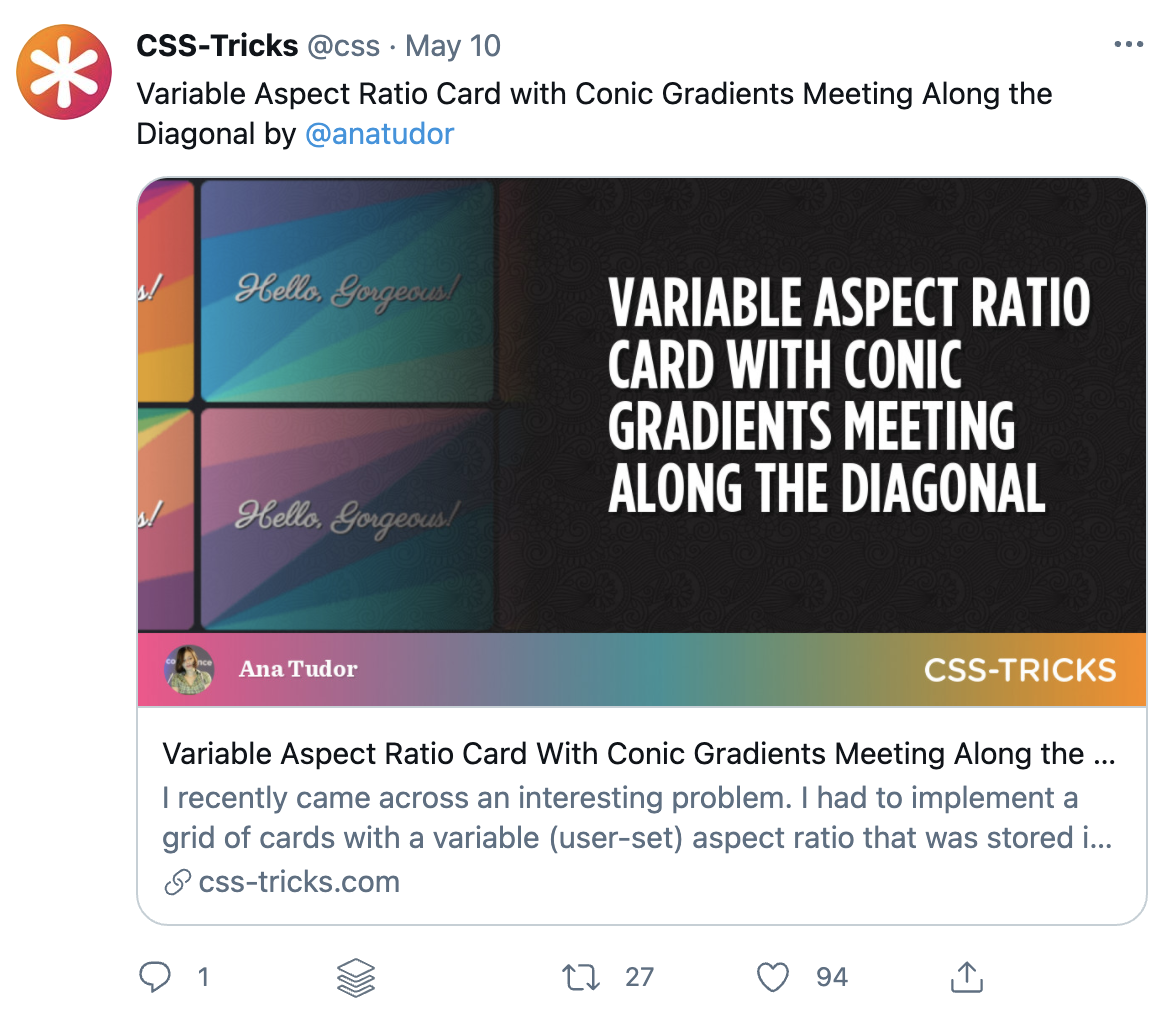This screenshot has height=1022, width=1176.
Task: Click the @anatudor mention link
Action: click(379, 133)
